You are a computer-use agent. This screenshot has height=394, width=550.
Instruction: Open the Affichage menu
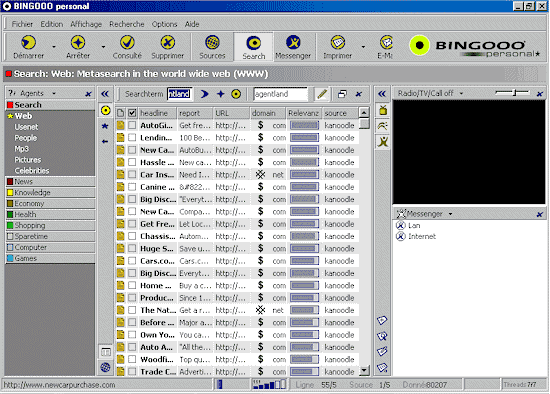[x=86, y=24]
